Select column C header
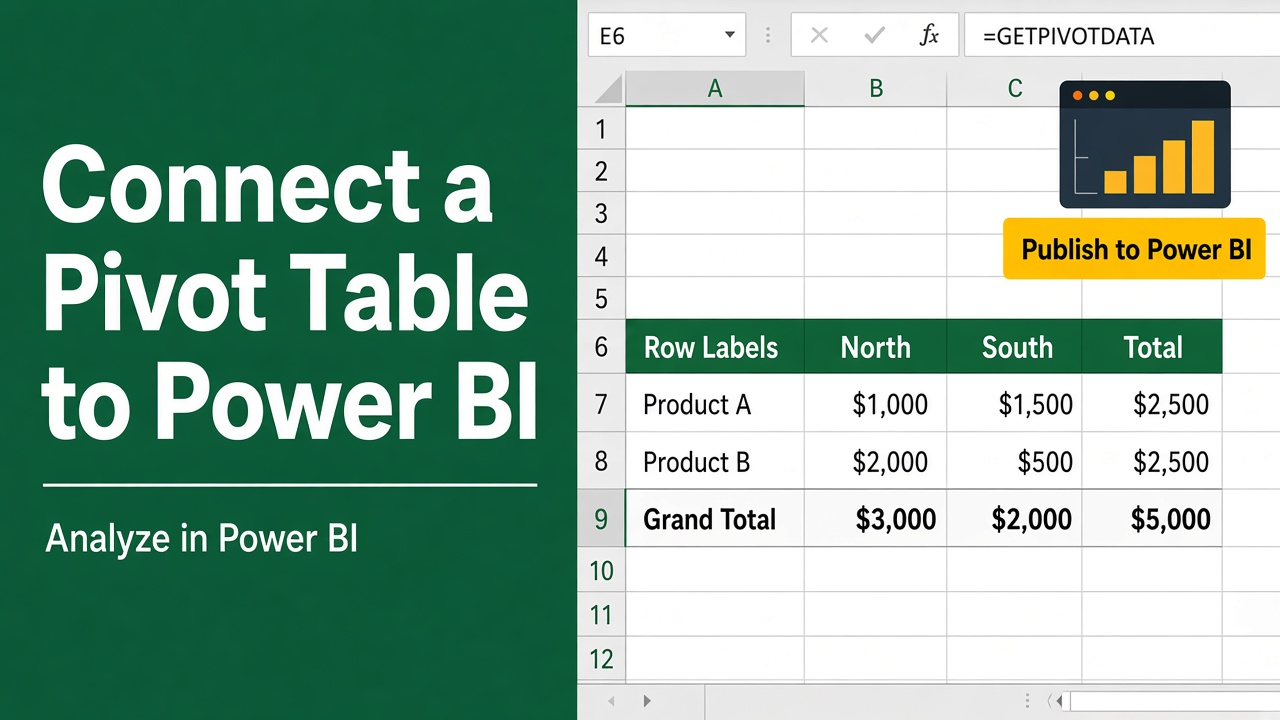This screenshot has width=1280, height=720. tap(1014, 89)
